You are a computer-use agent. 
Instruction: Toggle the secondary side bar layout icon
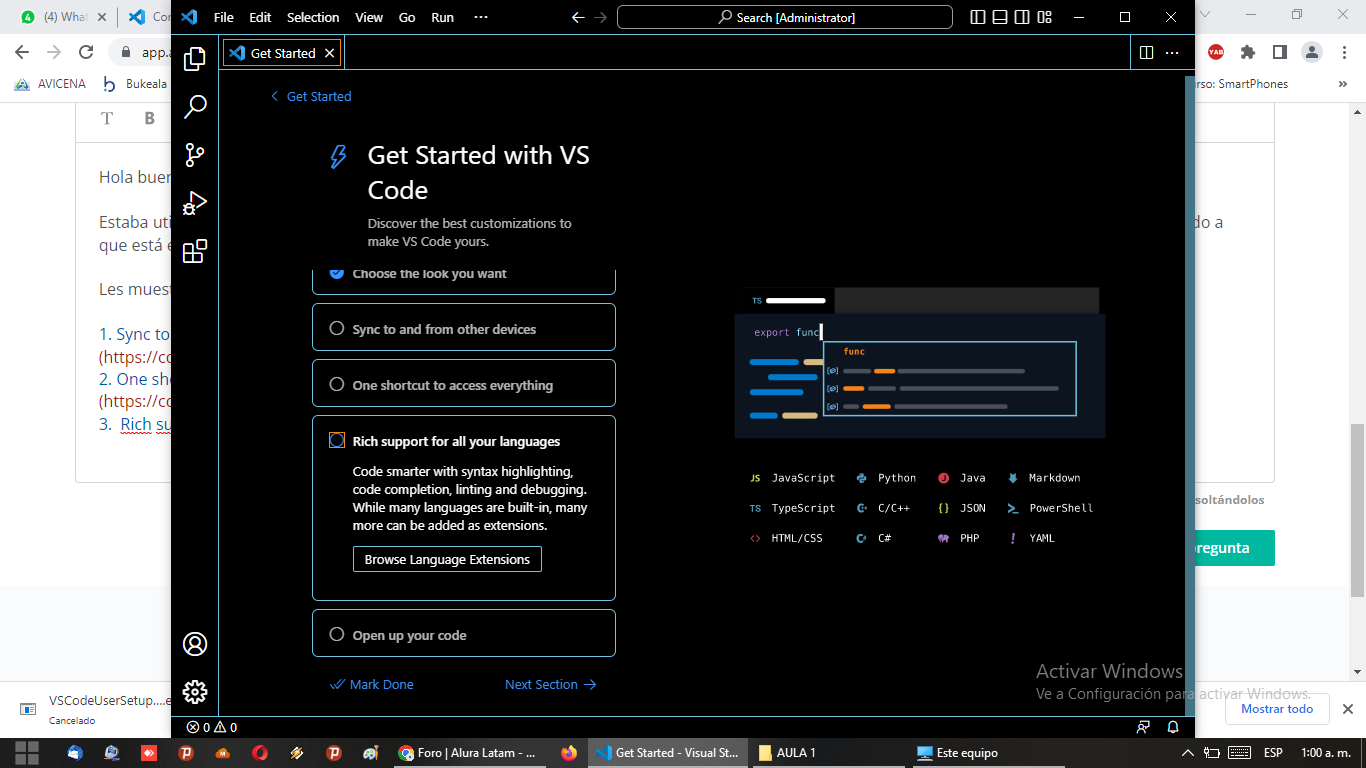pos(1022,17)
